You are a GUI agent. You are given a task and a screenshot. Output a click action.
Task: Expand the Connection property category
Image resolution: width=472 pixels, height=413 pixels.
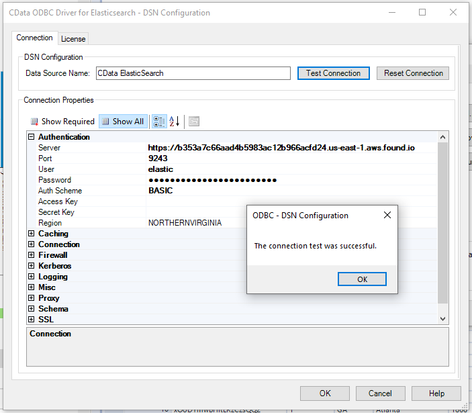[31, 244]
